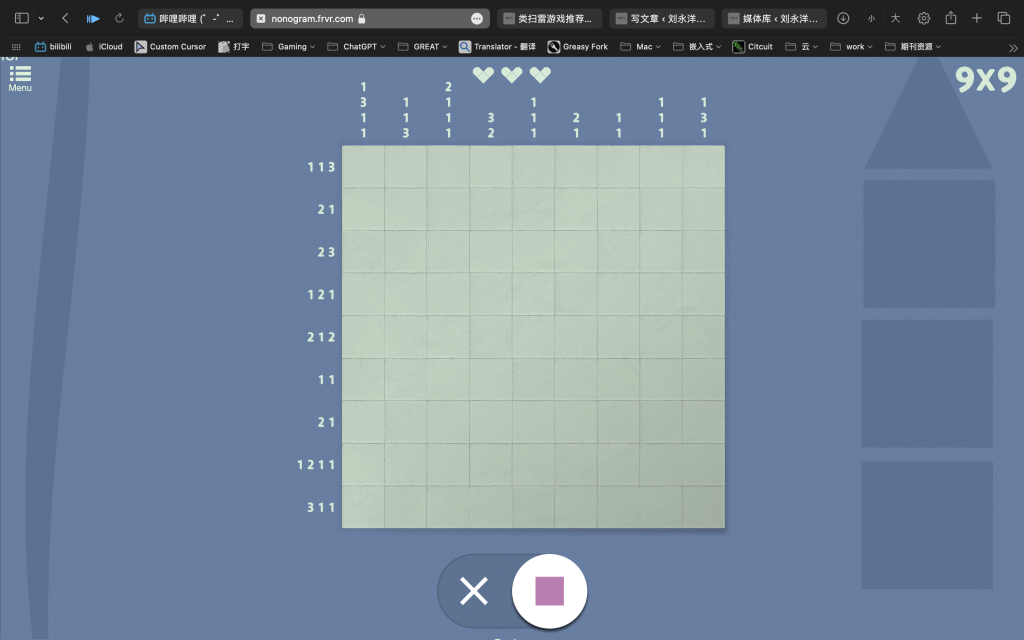Click the browser back arrow
This screenshot has height=640, width=1024.
coord(65,18)
